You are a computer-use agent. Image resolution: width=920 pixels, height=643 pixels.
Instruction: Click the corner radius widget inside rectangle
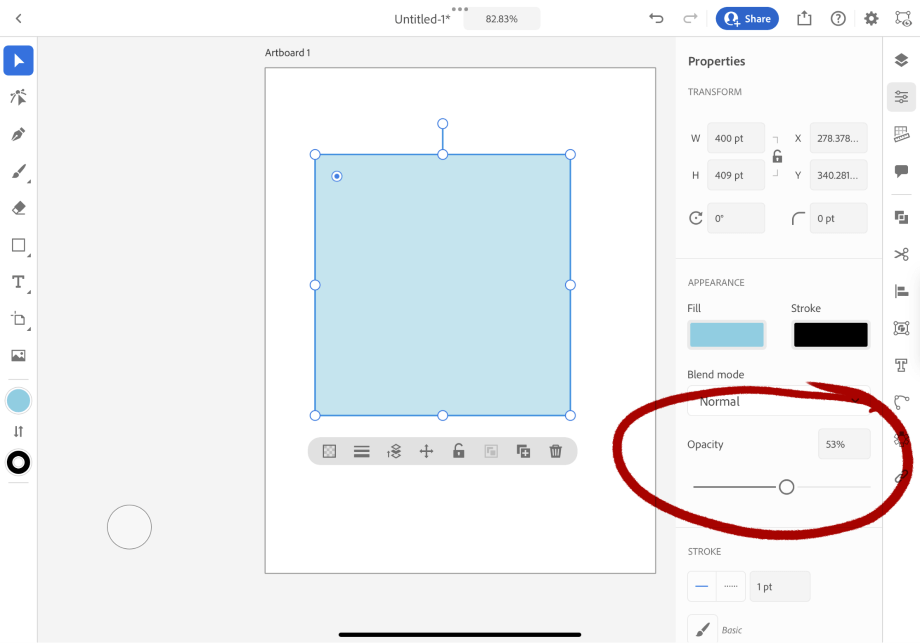coord(337,176)
